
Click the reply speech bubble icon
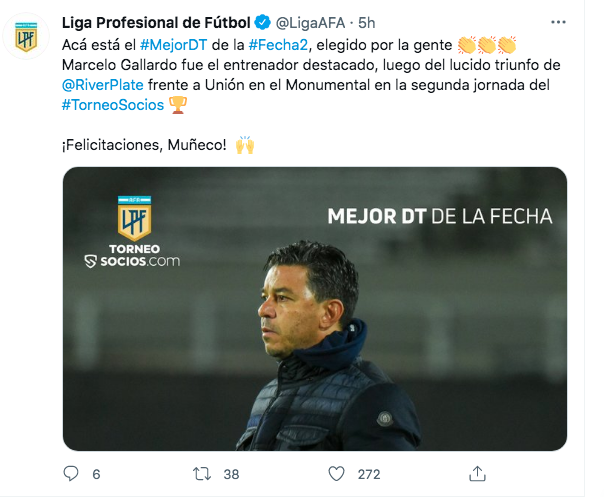[71, 473]
